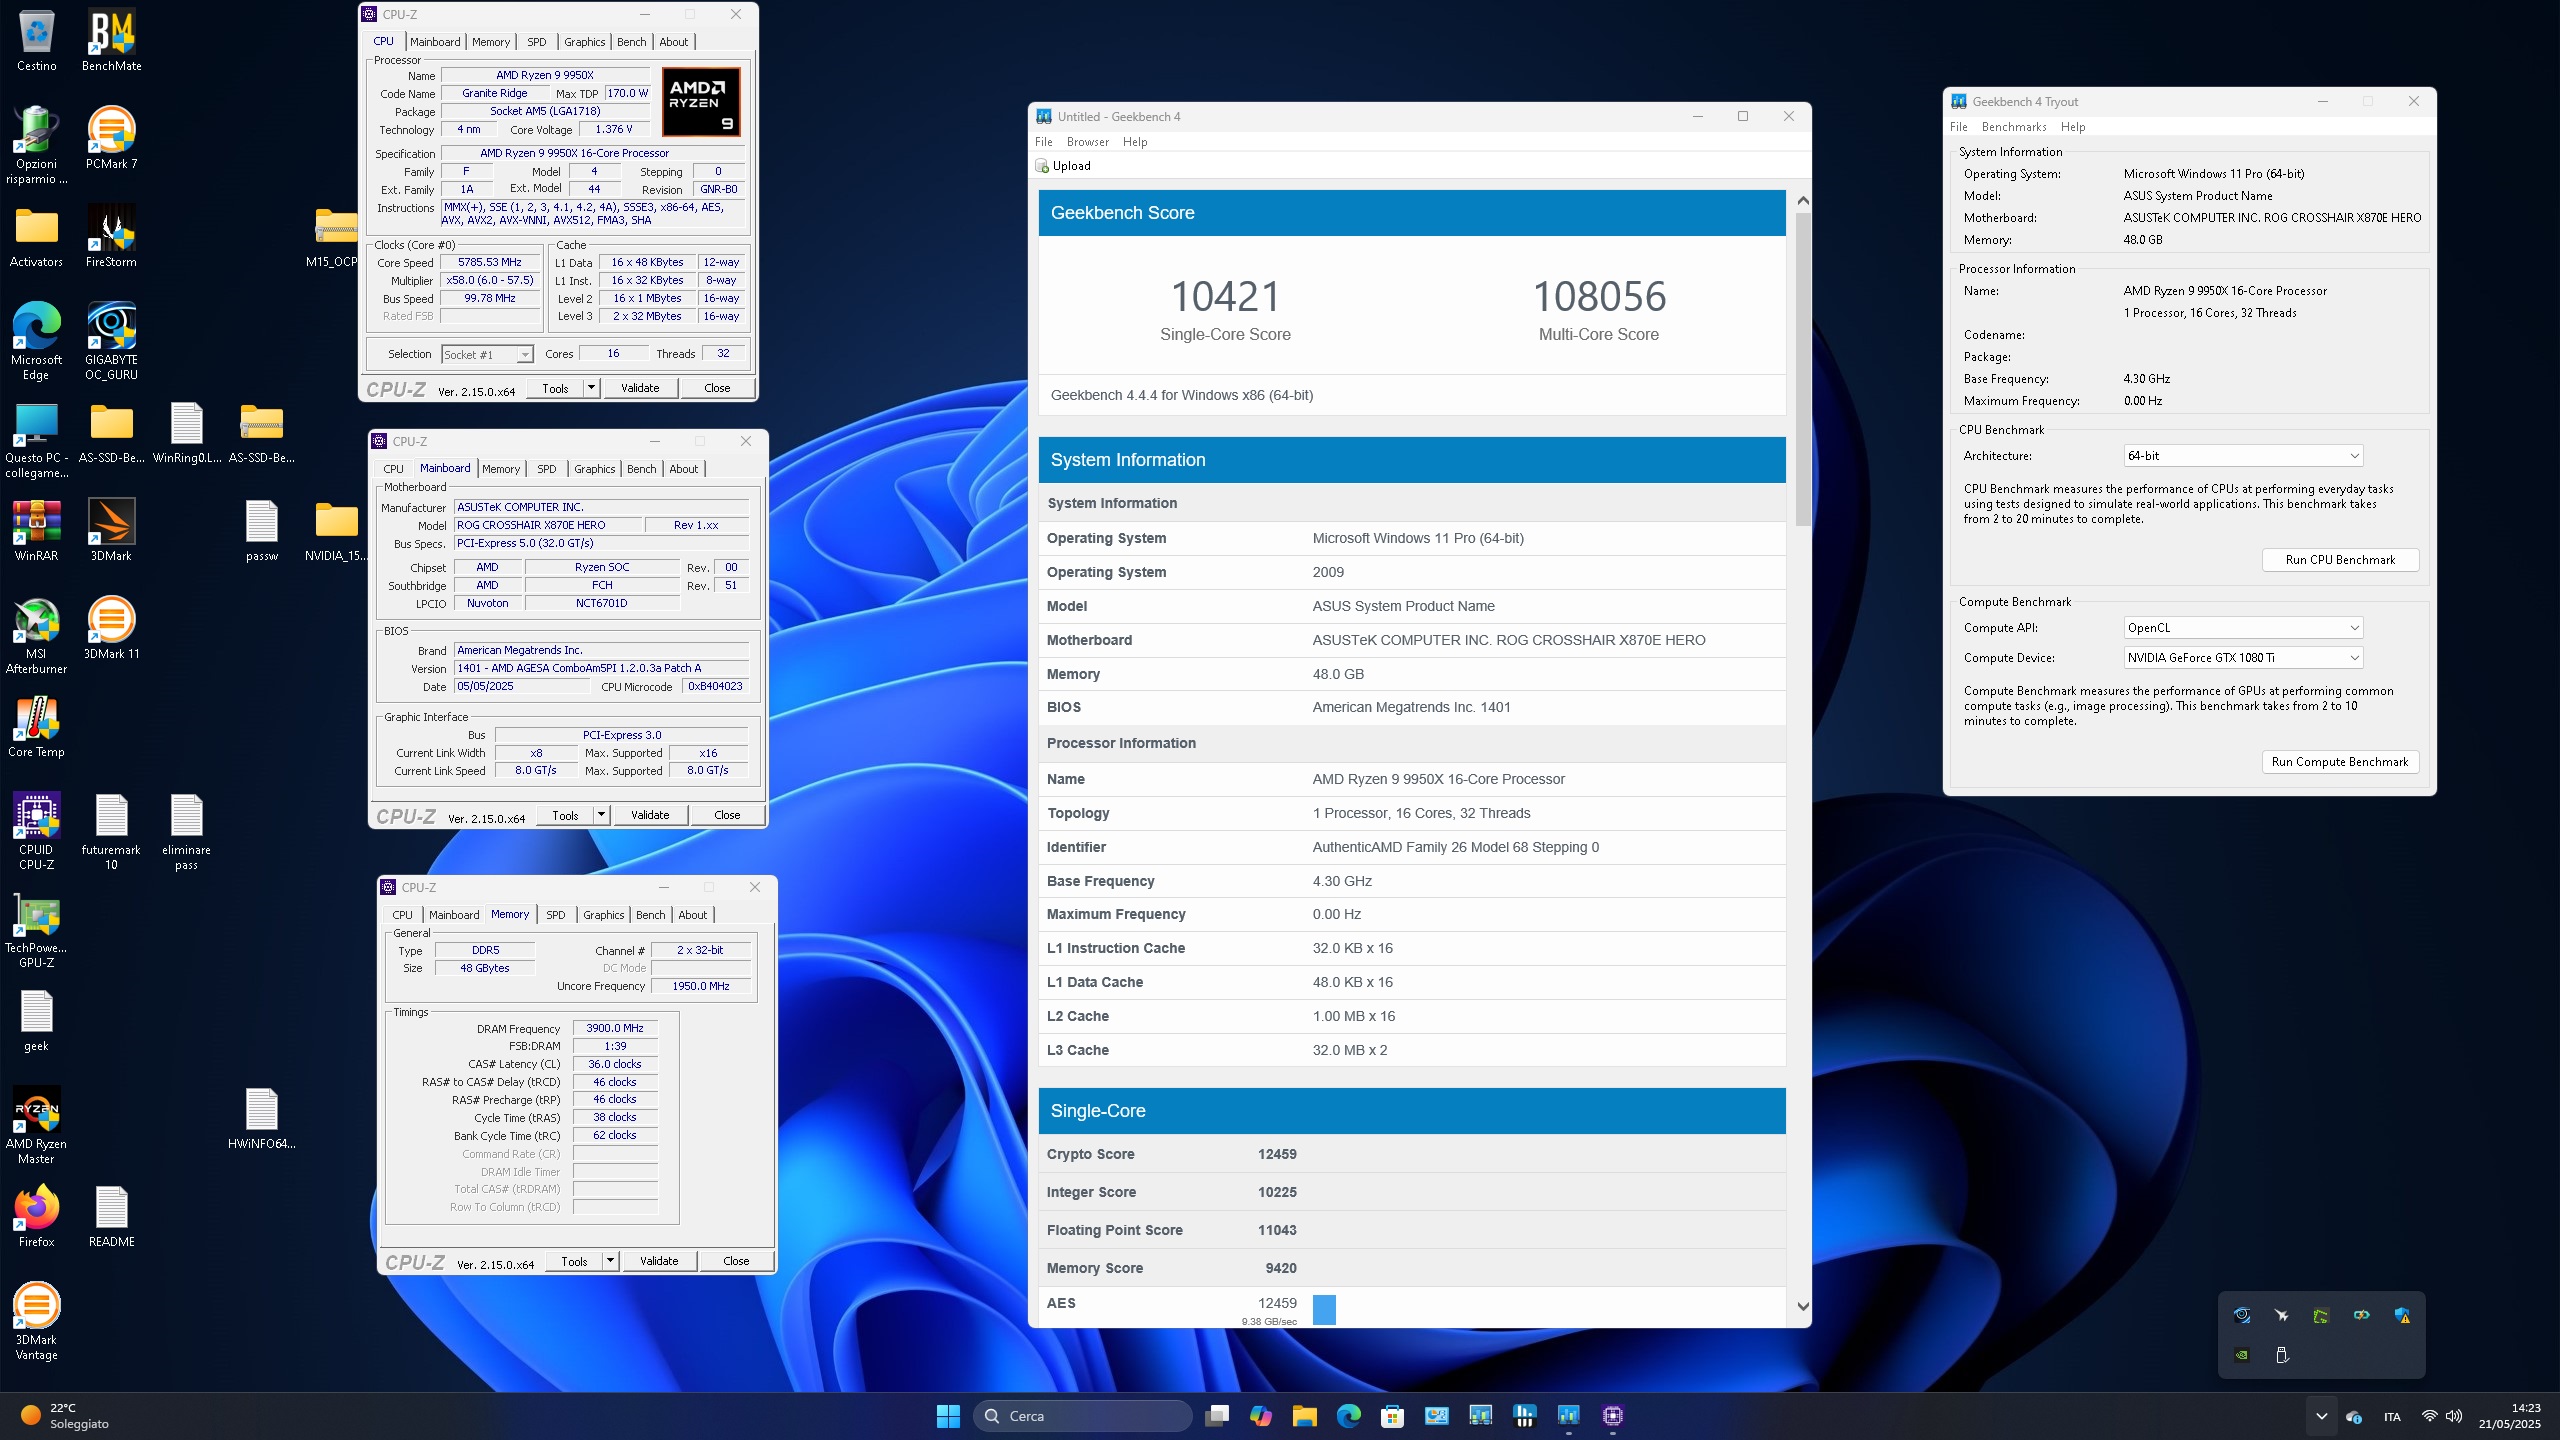This screenshot has height=1440, width=2560.
Task: Open the Activators folder on the desktop
Action: coord(36,237)
